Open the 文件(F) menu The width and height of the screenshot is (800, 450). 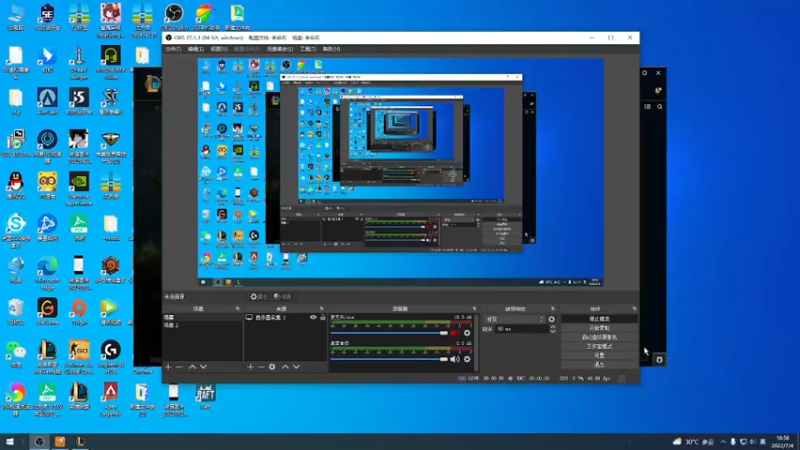(173, 49)
